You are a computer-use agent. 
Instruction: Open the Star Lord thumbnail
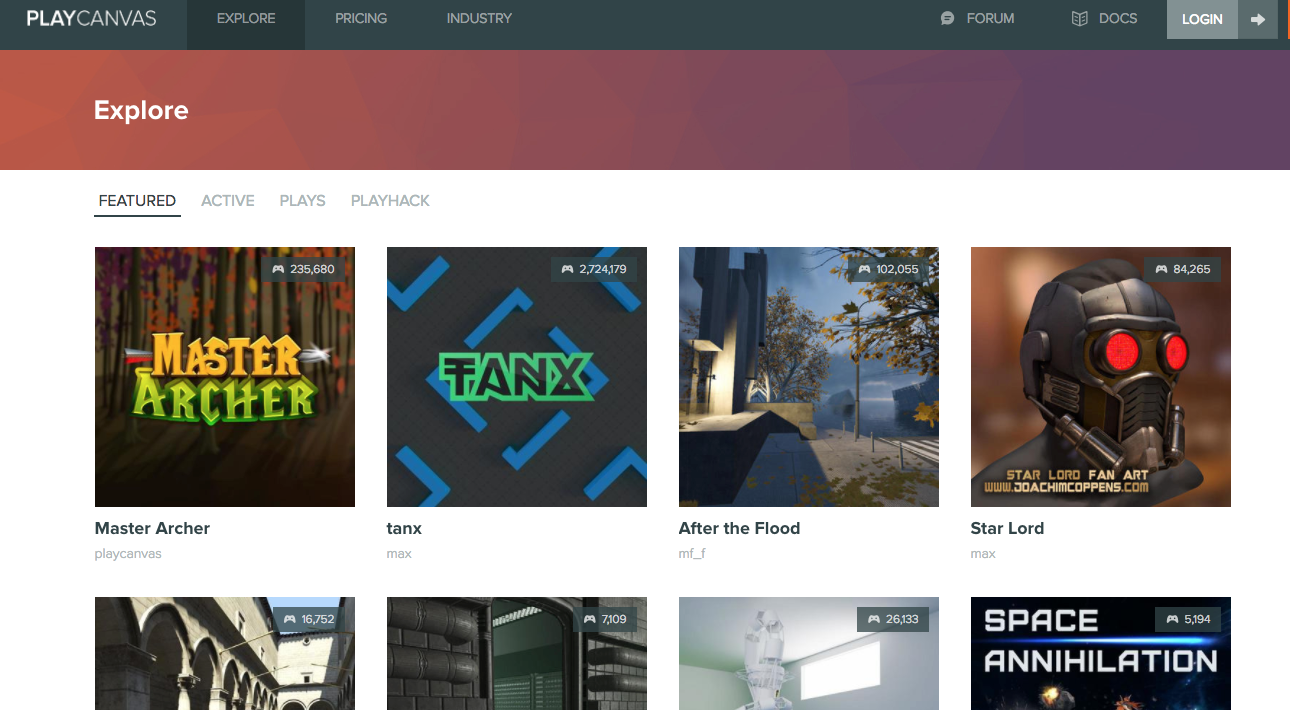tap(1101, 377)
